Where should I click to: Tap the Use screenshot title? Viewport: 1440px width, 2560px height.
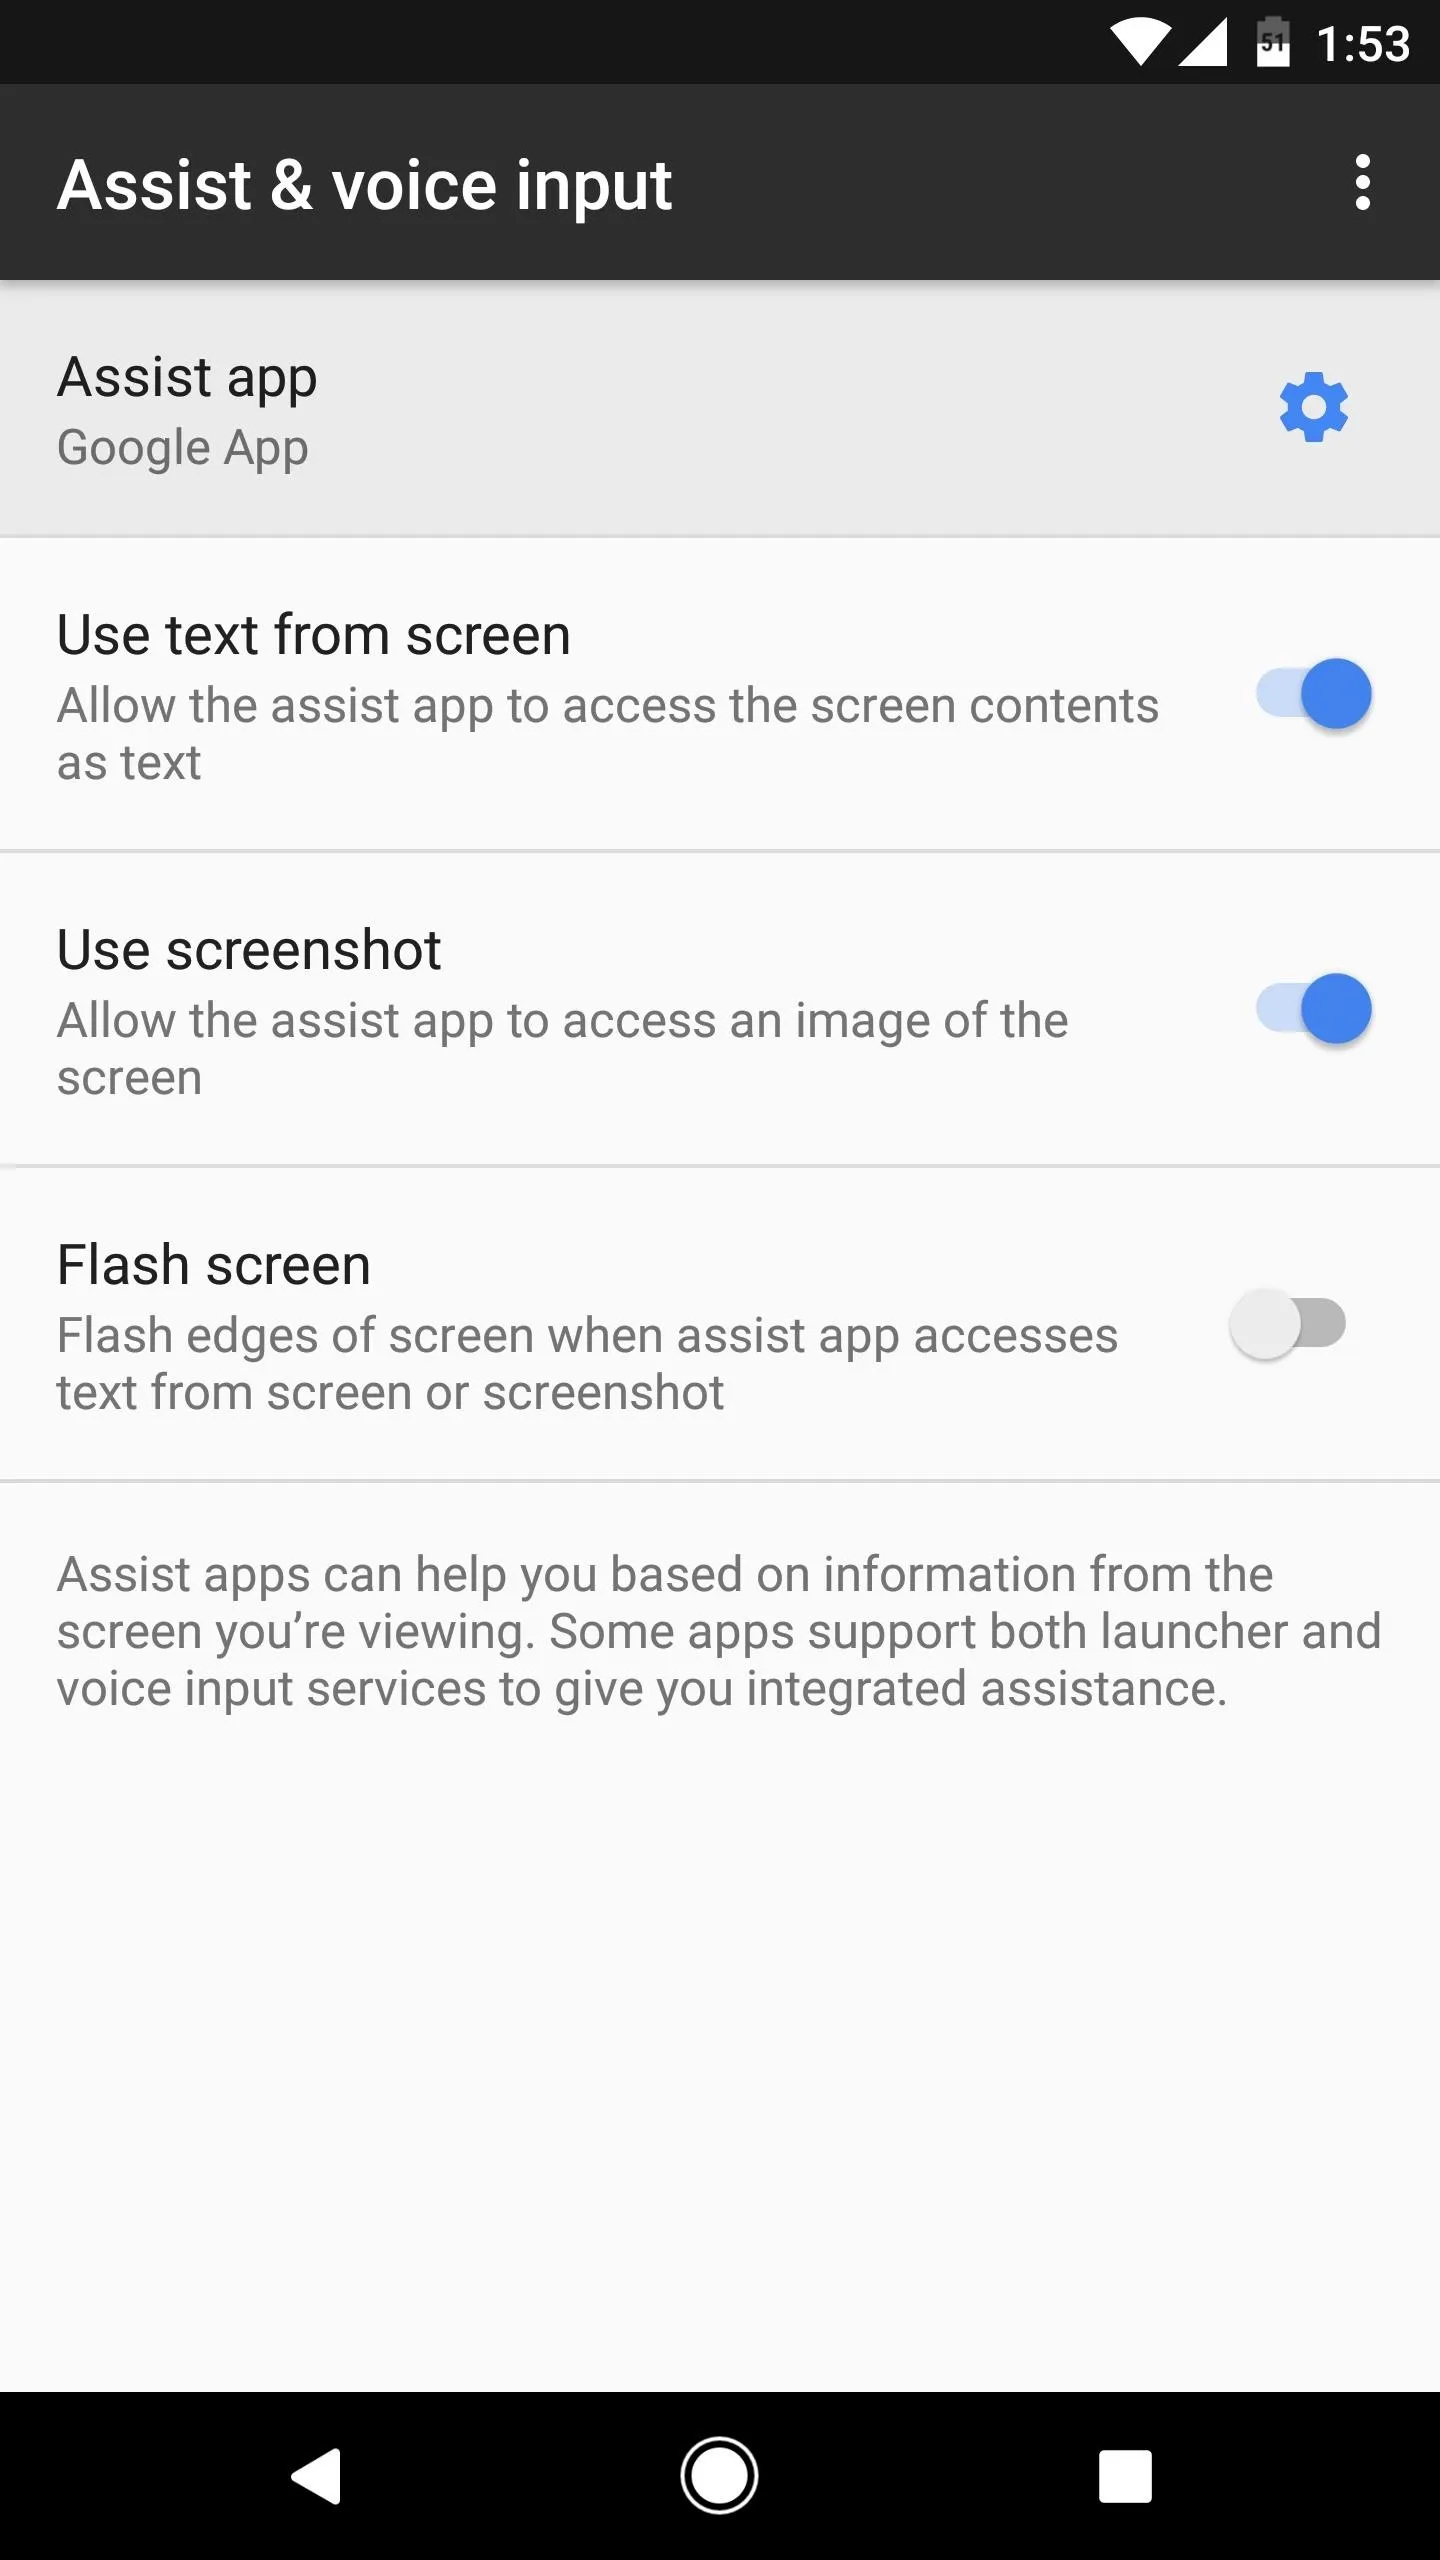point(249,950)
